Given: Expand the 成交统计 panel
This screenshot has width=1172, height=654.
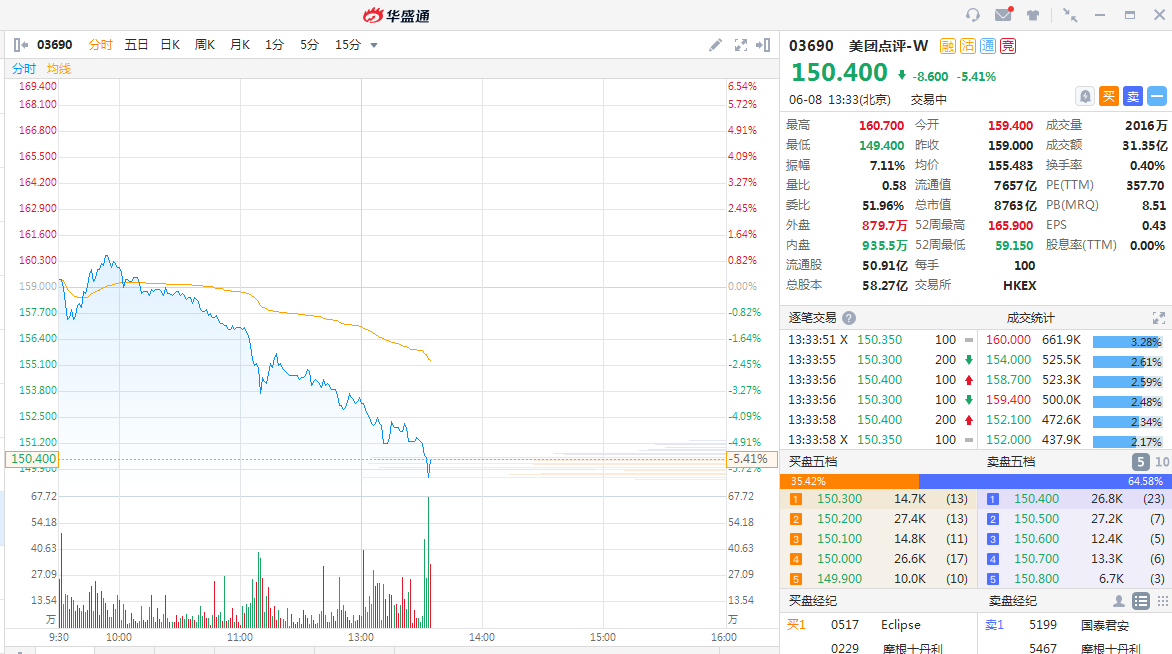Looking at the screenshot, I should [x=1159, y=318].
